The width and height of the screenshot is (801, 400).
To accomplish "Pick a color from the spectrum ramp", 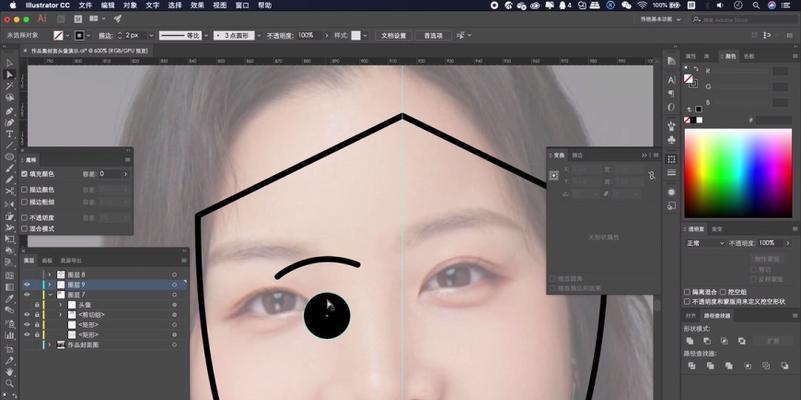I will pyautogui.click(x=738, y=173).
